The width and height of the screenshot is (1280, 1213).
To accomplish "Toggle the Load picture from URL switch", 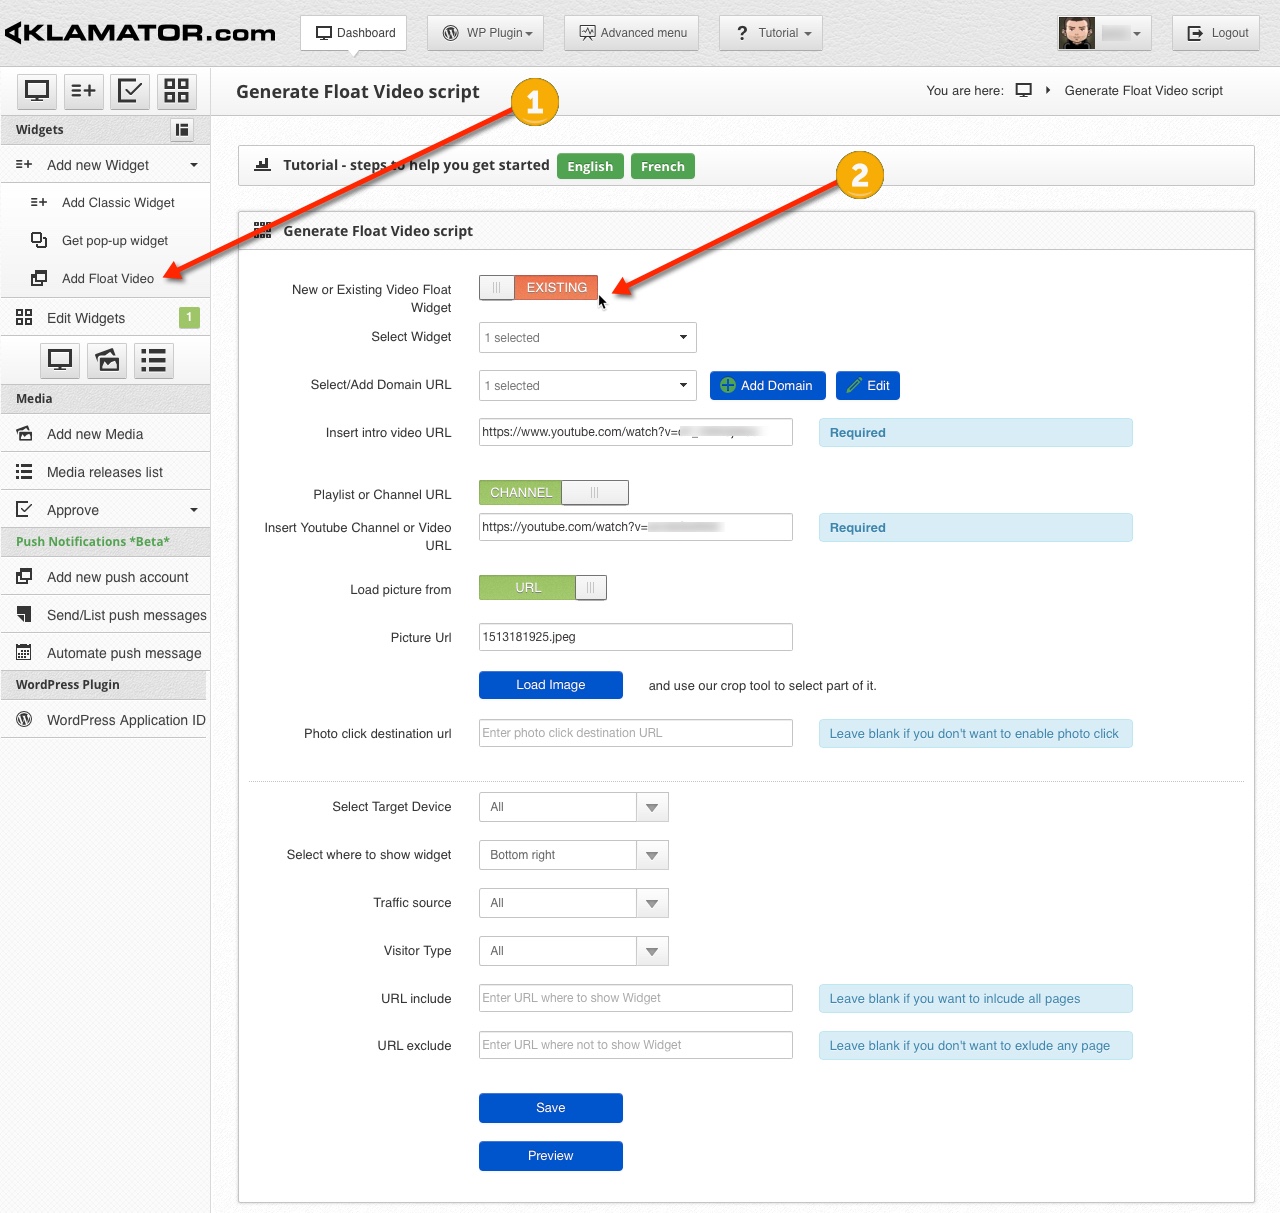I will click(x=543, y=588).
